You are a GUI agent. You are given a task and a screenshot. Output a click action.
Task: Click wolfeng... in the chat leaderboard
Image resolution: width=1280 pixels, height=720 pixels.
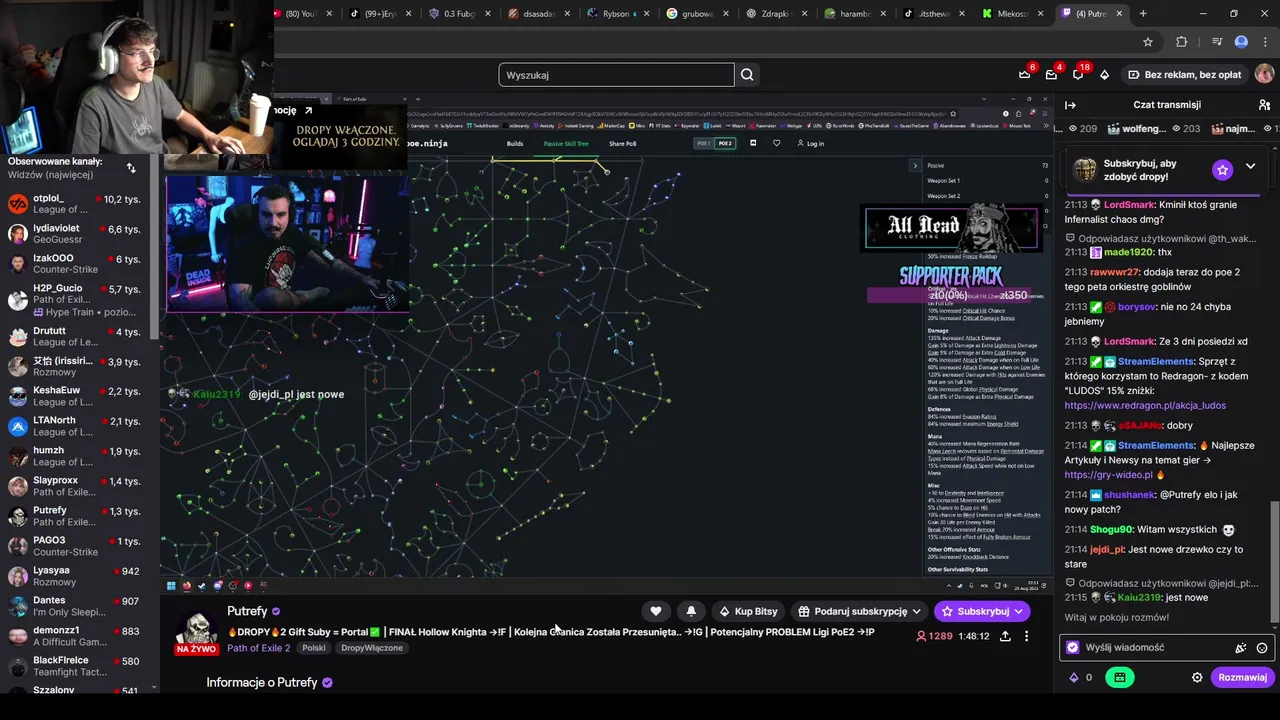tap(1144, 129)
